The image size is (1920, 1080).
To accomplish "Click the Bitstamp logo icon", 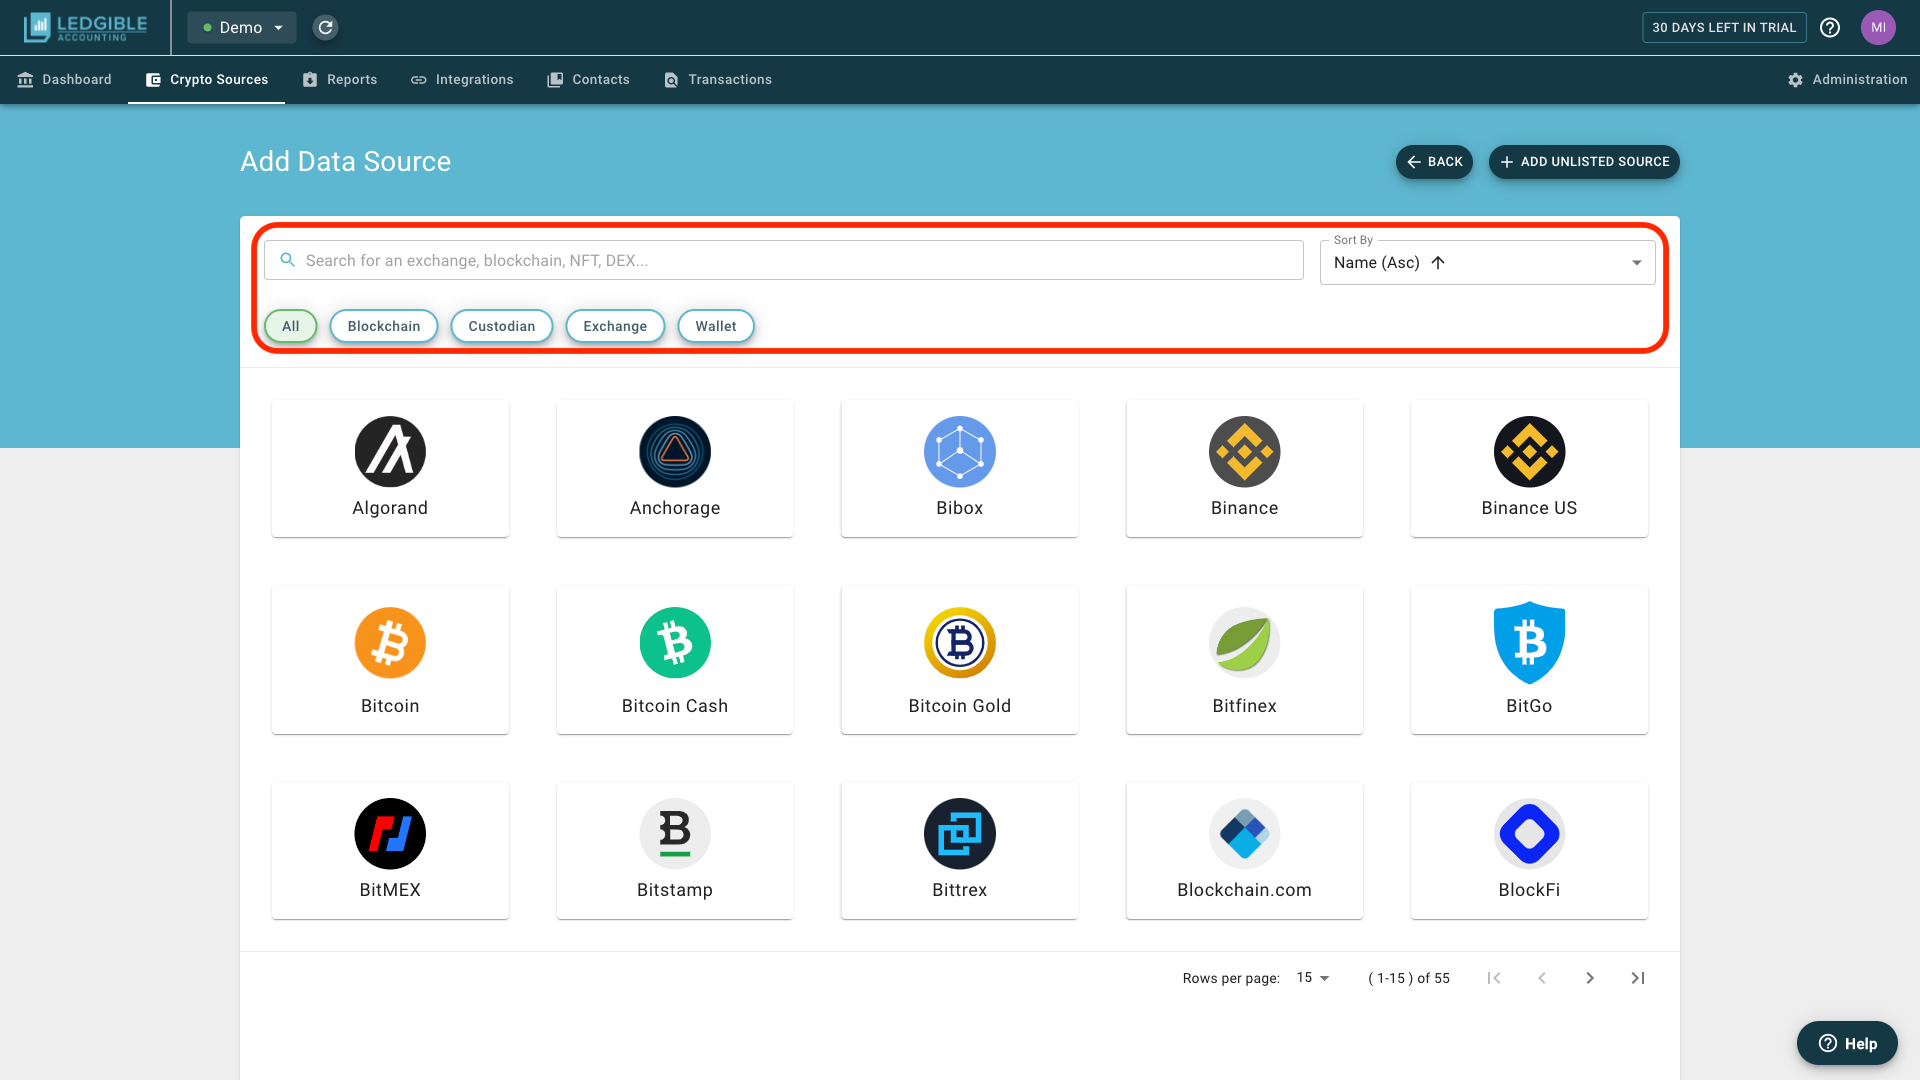I will coord(675,834).
